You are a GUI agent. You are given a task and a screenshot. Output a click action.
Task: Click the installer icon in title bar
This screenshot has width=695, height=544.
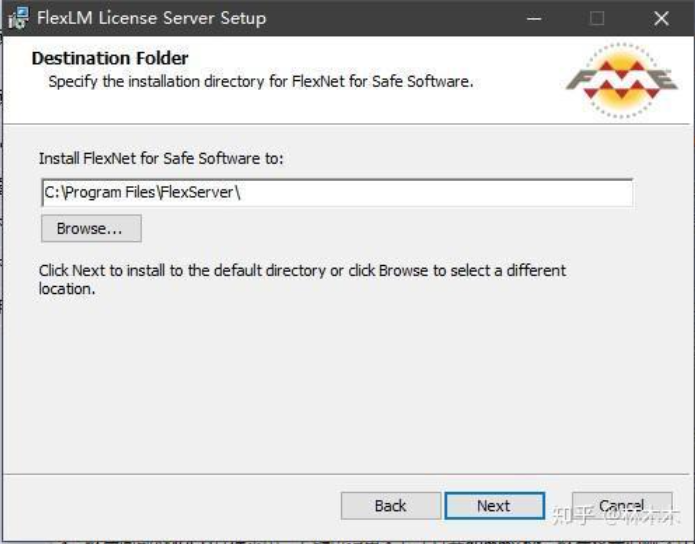18,18
